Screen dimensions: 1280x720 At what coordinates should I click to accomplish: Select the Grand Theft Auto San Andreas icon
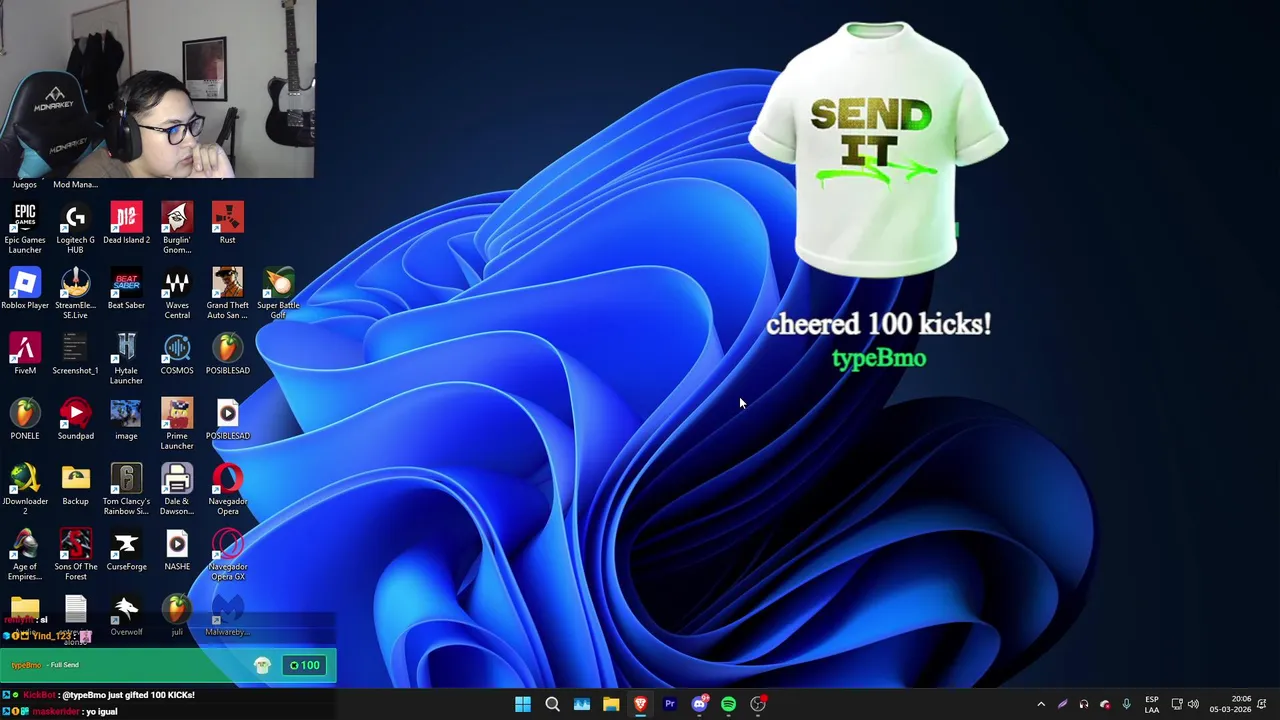click(227, 293)
